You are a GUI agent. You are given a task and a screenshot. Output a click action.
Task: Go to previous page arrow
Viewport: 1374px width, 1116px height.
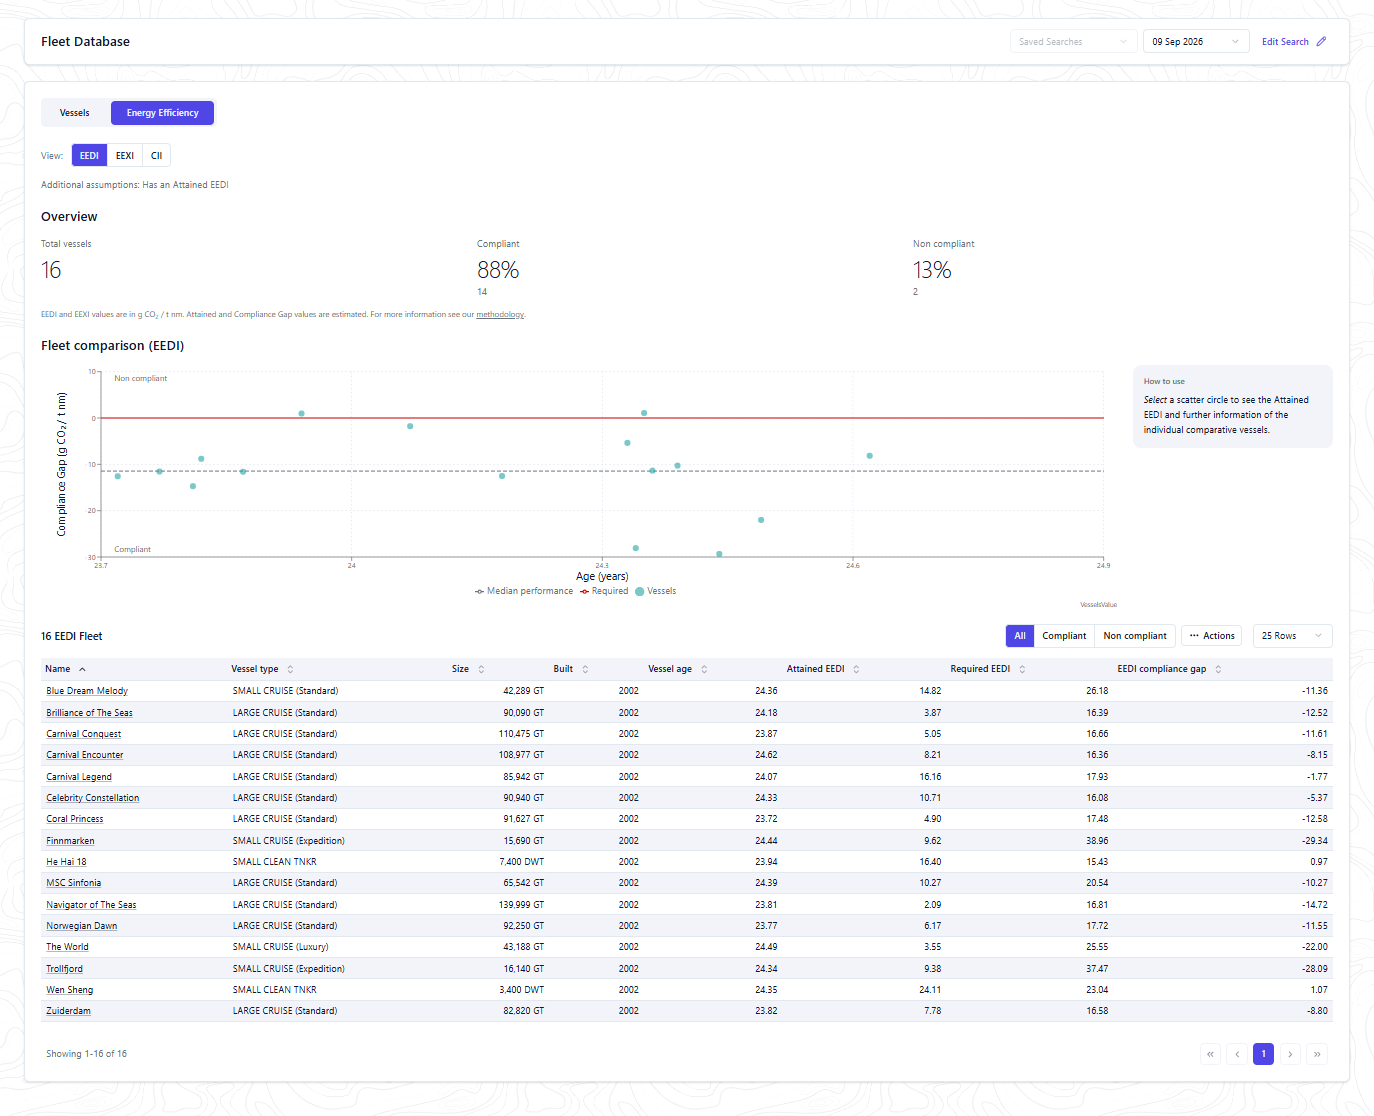pos(1237,1054)
